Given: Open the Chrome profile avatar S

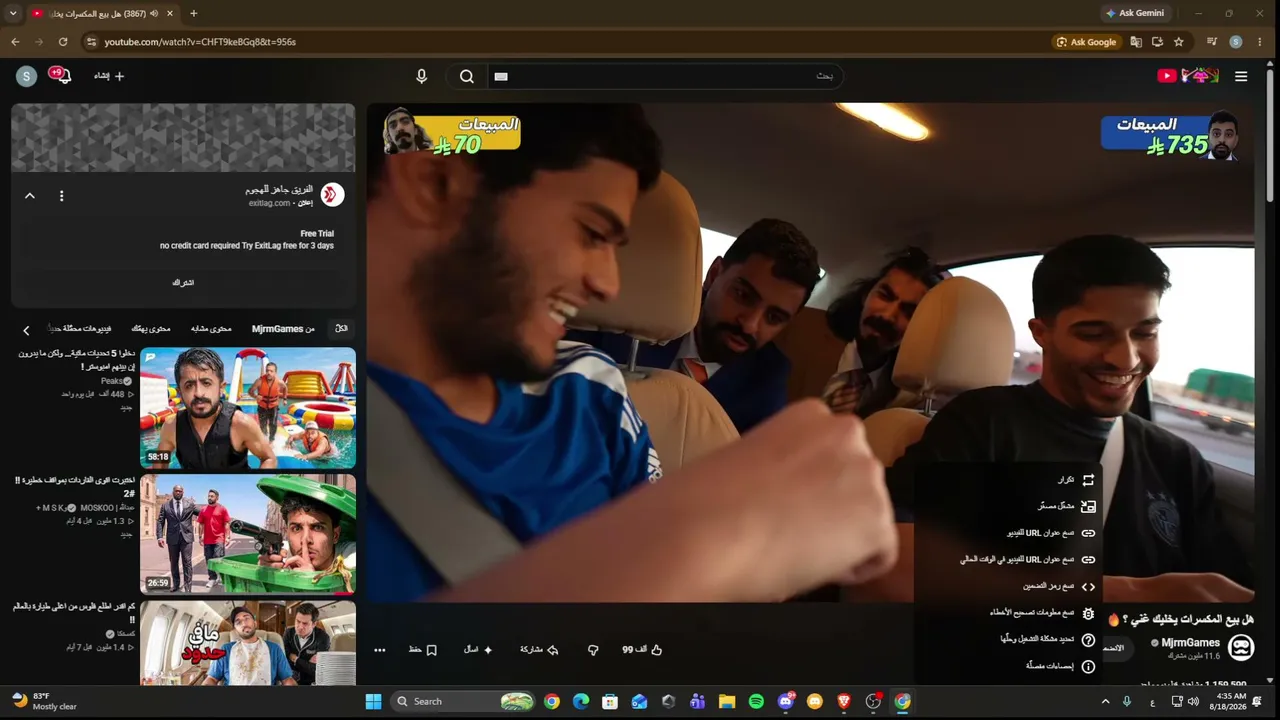Looking at the screenshot, I should click(x=1236, y=42).
